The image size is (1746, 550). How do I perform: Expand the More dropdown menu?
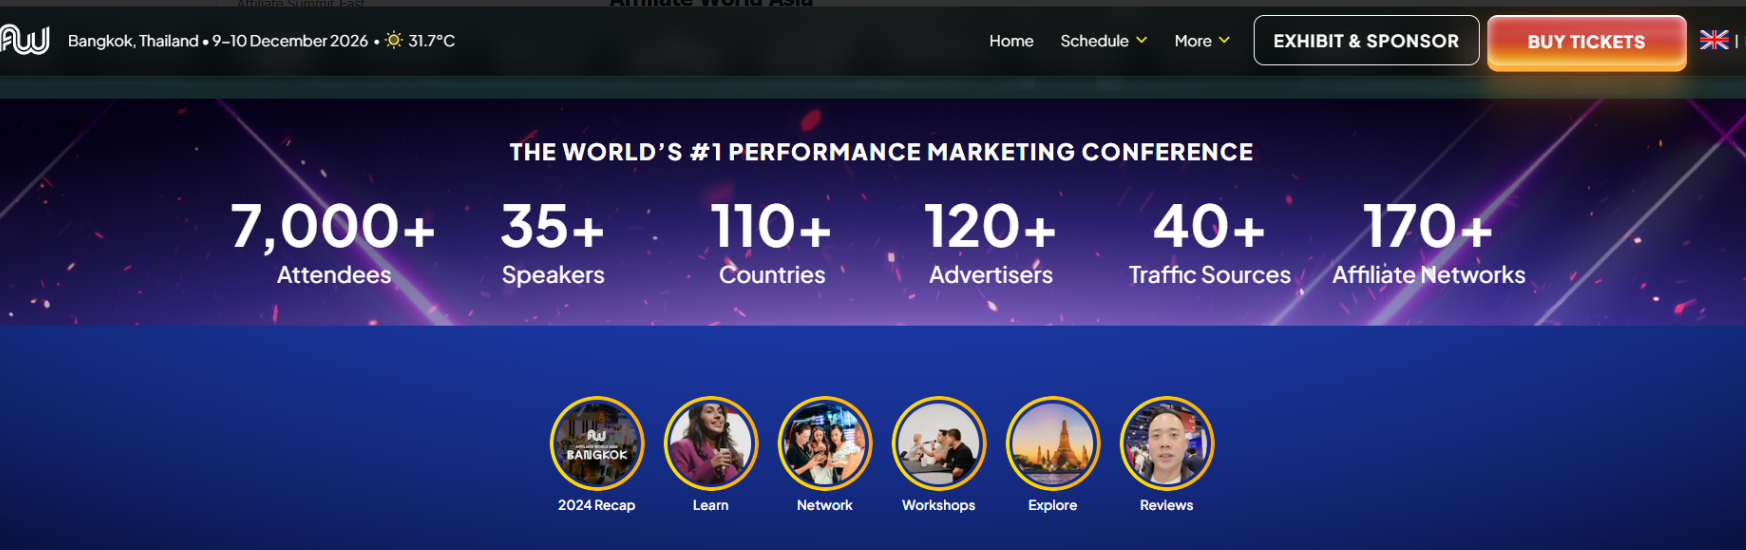[1202, 41]
